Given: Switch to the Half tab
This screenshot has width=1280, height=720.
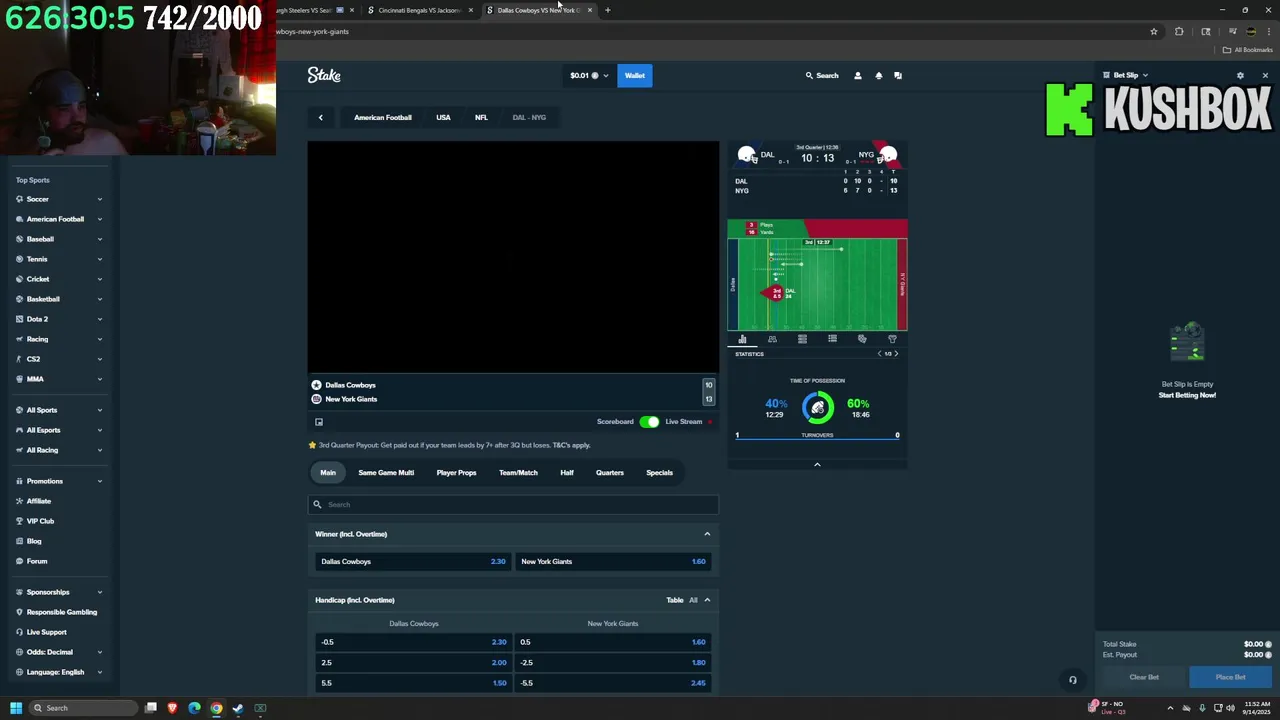Looking at the screenshot, I should 567,473.
